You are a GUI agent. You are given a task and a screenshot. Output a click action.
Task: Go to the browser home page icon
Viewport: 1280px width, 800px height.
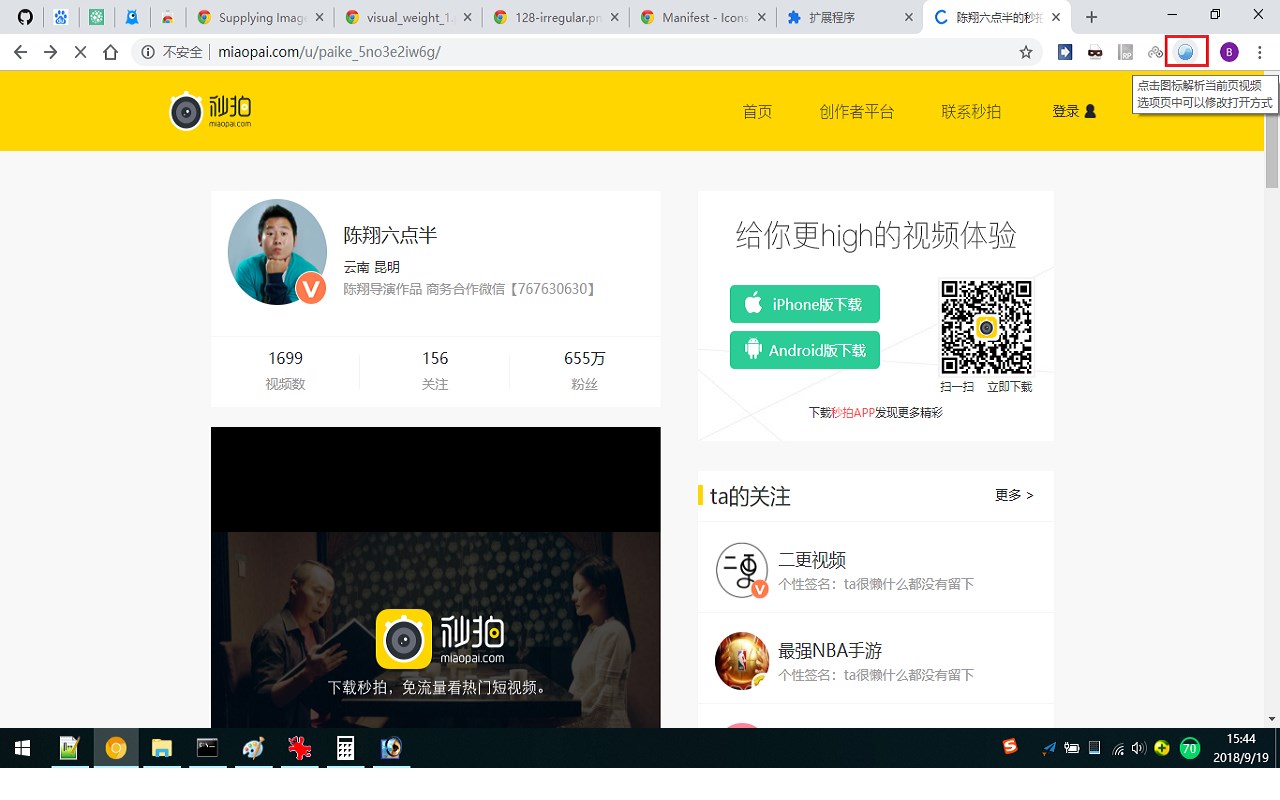pyautogui.click(x=111, y=52)
